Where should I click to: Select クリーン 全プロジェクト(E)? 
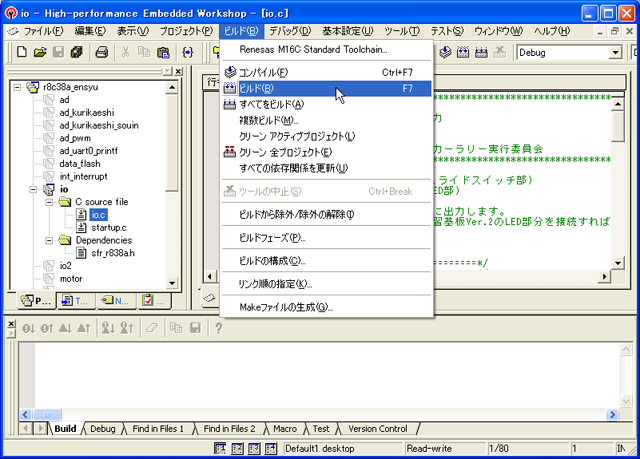click(326, 152)
